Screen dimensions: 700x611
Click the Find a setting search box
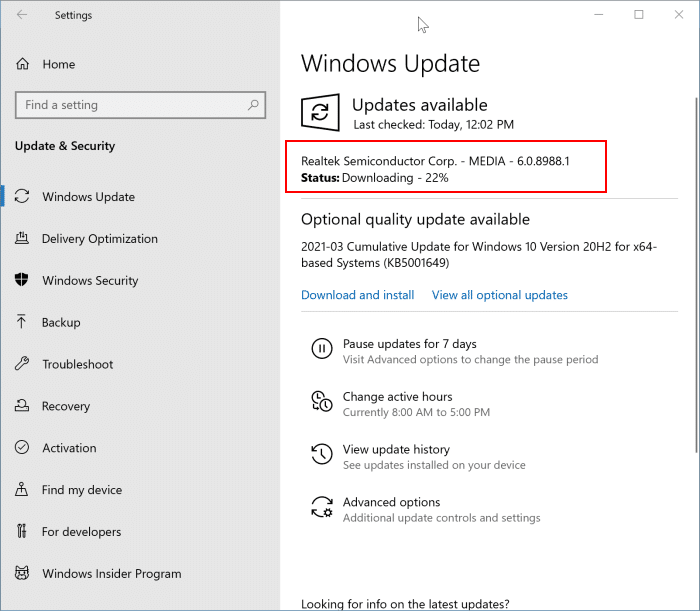(140, 105)
